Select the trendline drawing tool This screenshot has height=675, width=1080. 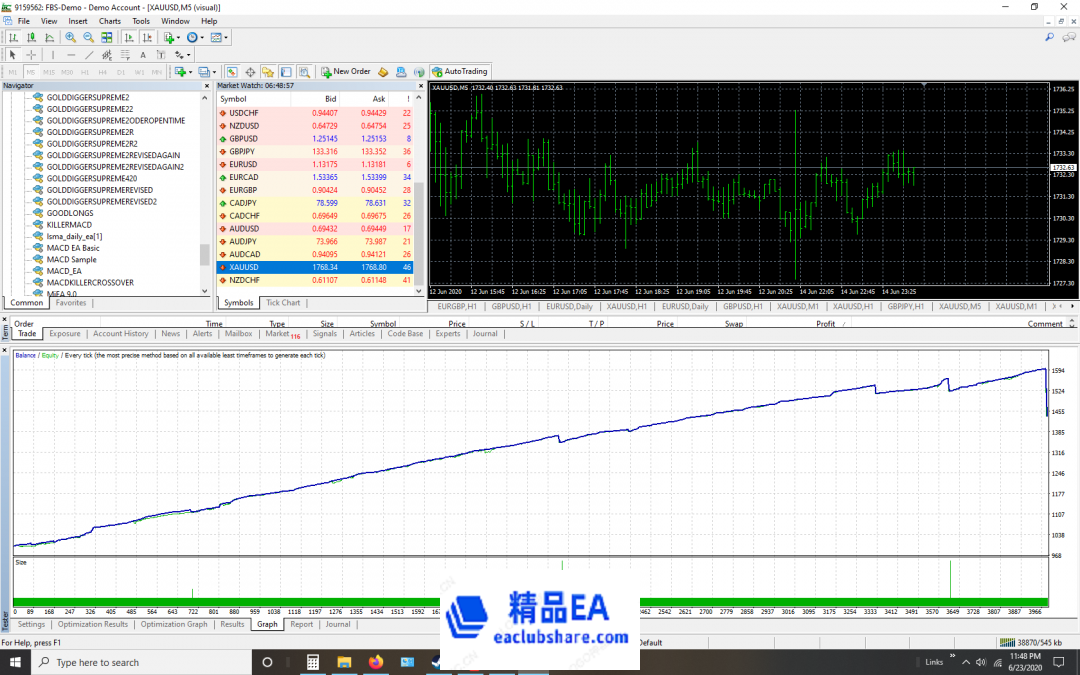point(89,54)
